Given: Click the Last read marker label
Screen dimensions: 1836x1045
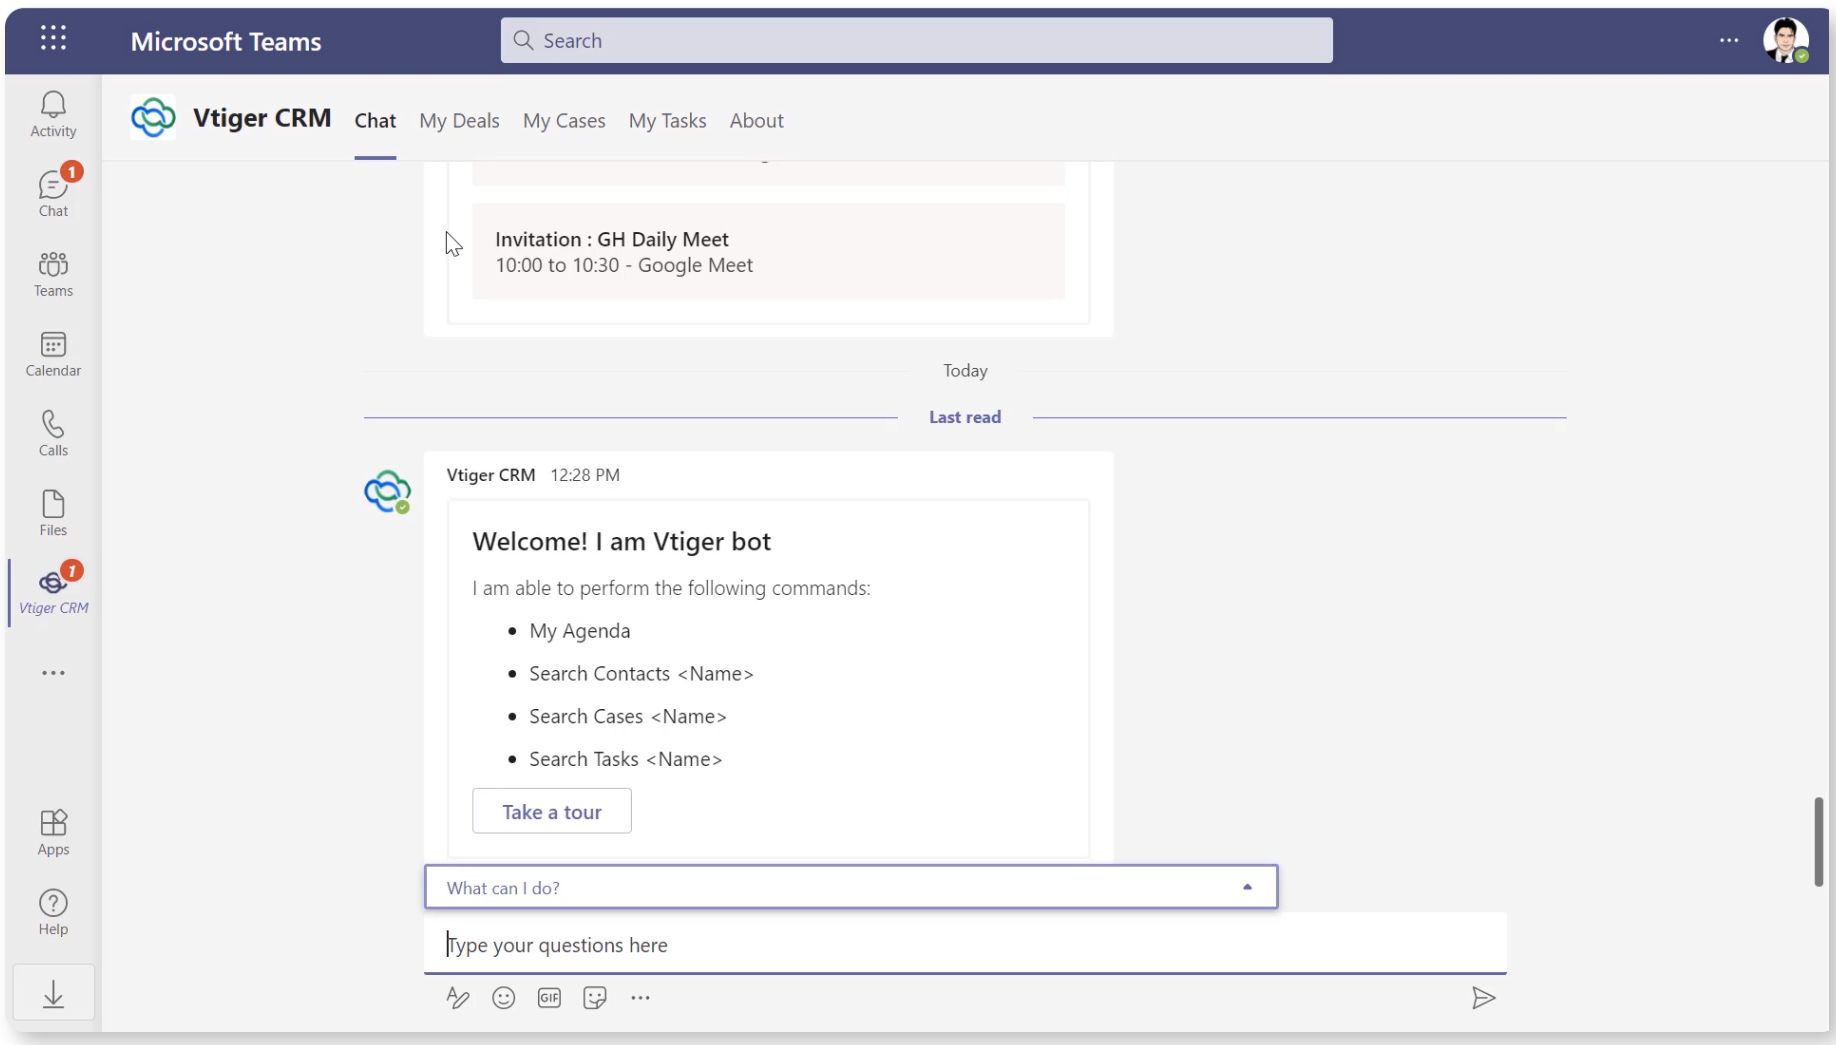Looking at the screenshot, I should point(965,417).
